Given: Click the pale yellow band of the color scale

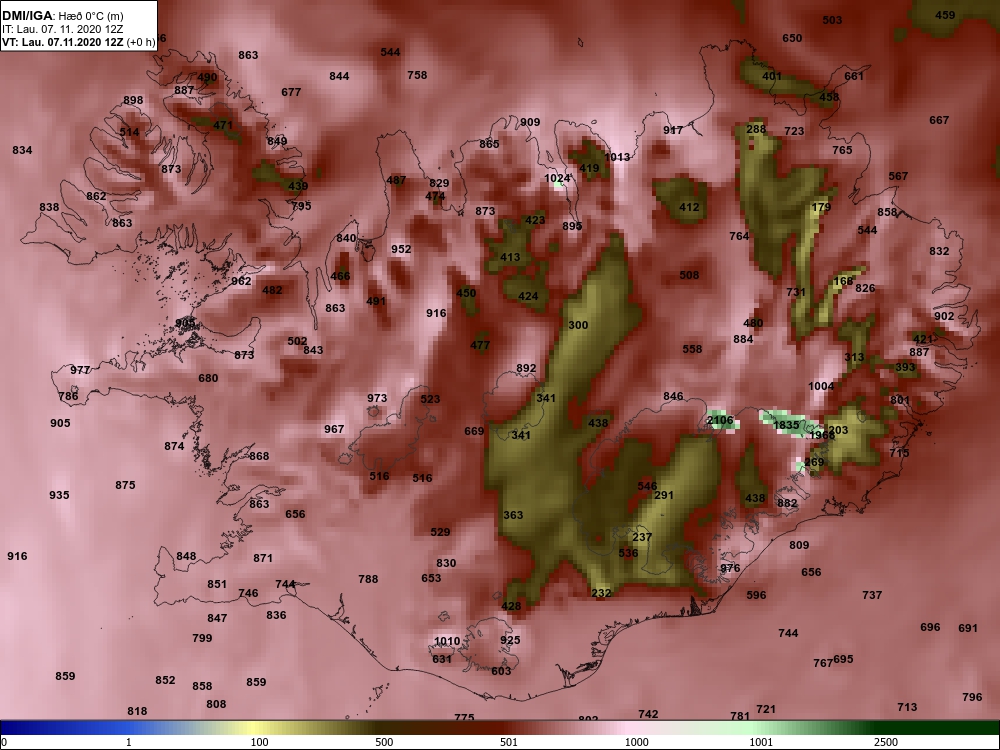Looking at the screenshot, I should [x=255, y=728].
